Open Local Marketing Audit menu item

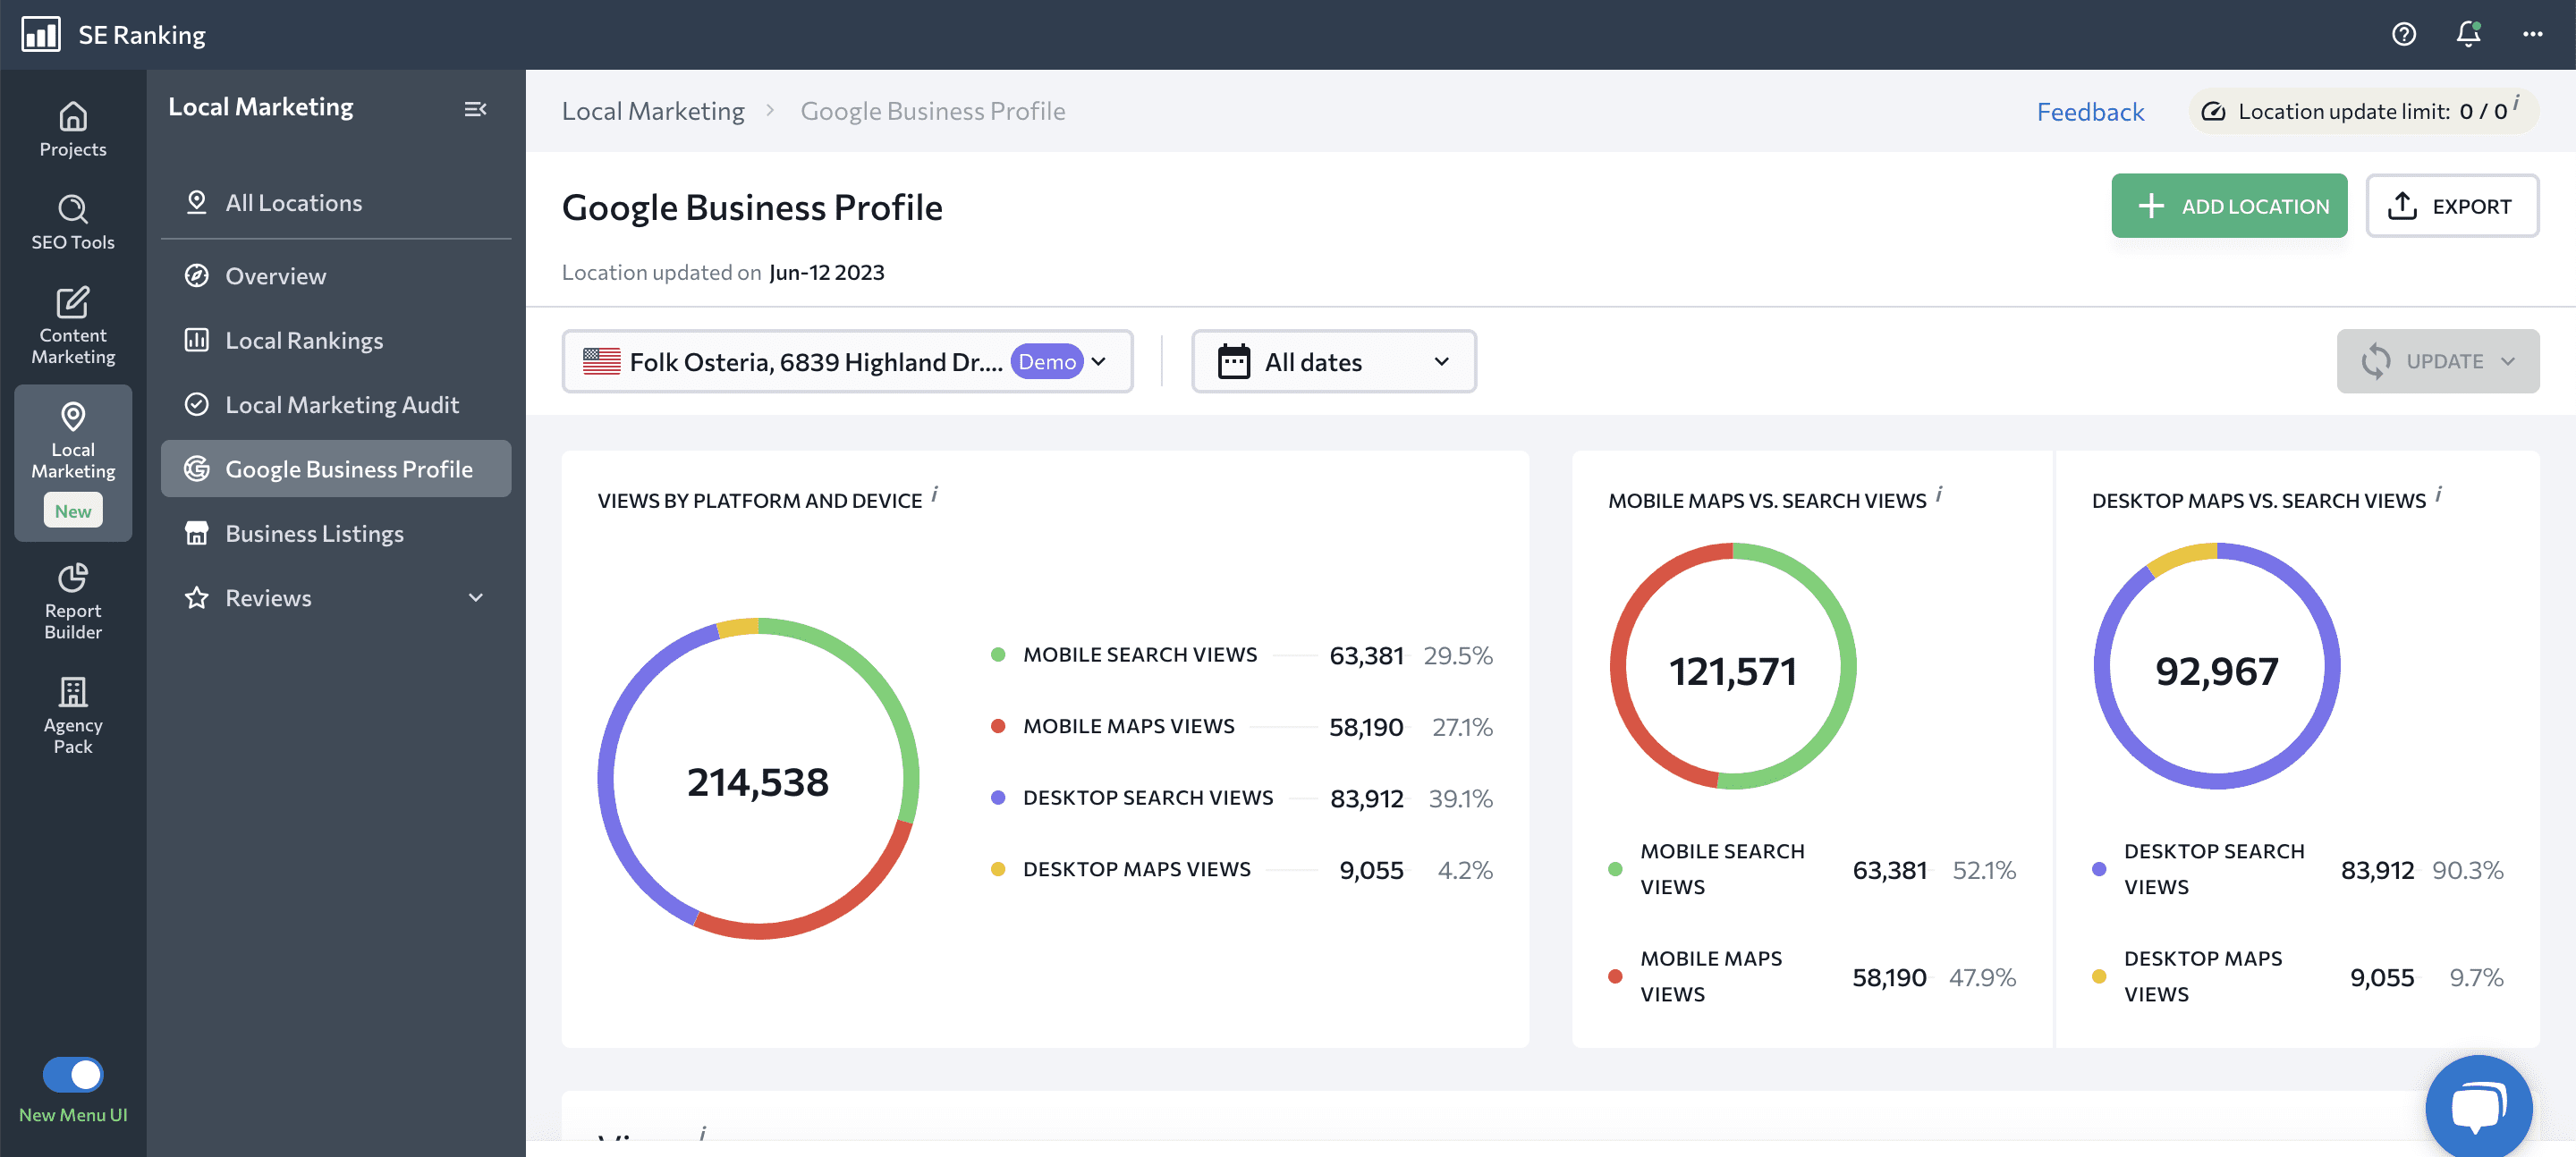[336, 404]
